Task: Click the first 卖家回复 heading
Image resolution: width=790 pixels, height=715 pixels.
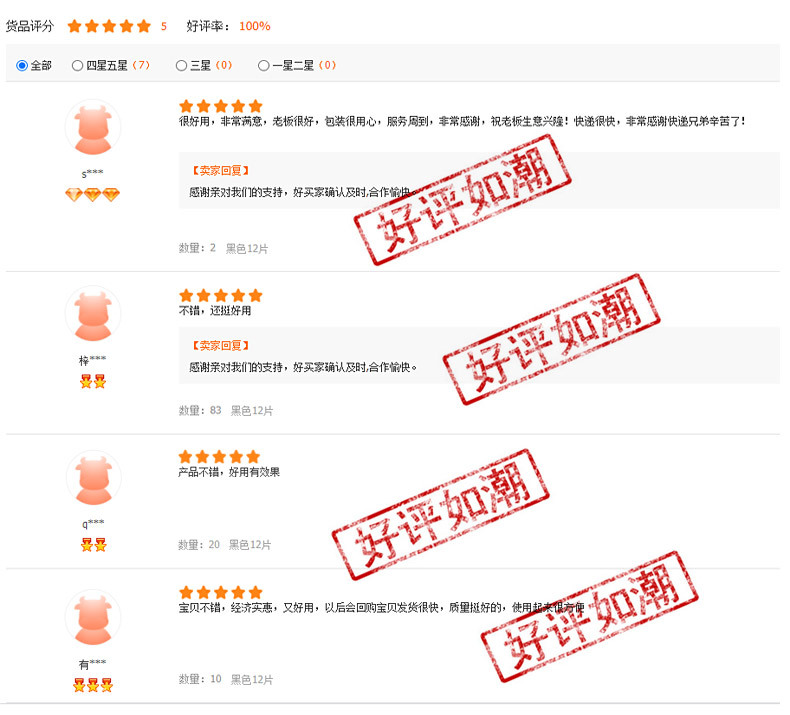Action: click(x=220, y=171)
